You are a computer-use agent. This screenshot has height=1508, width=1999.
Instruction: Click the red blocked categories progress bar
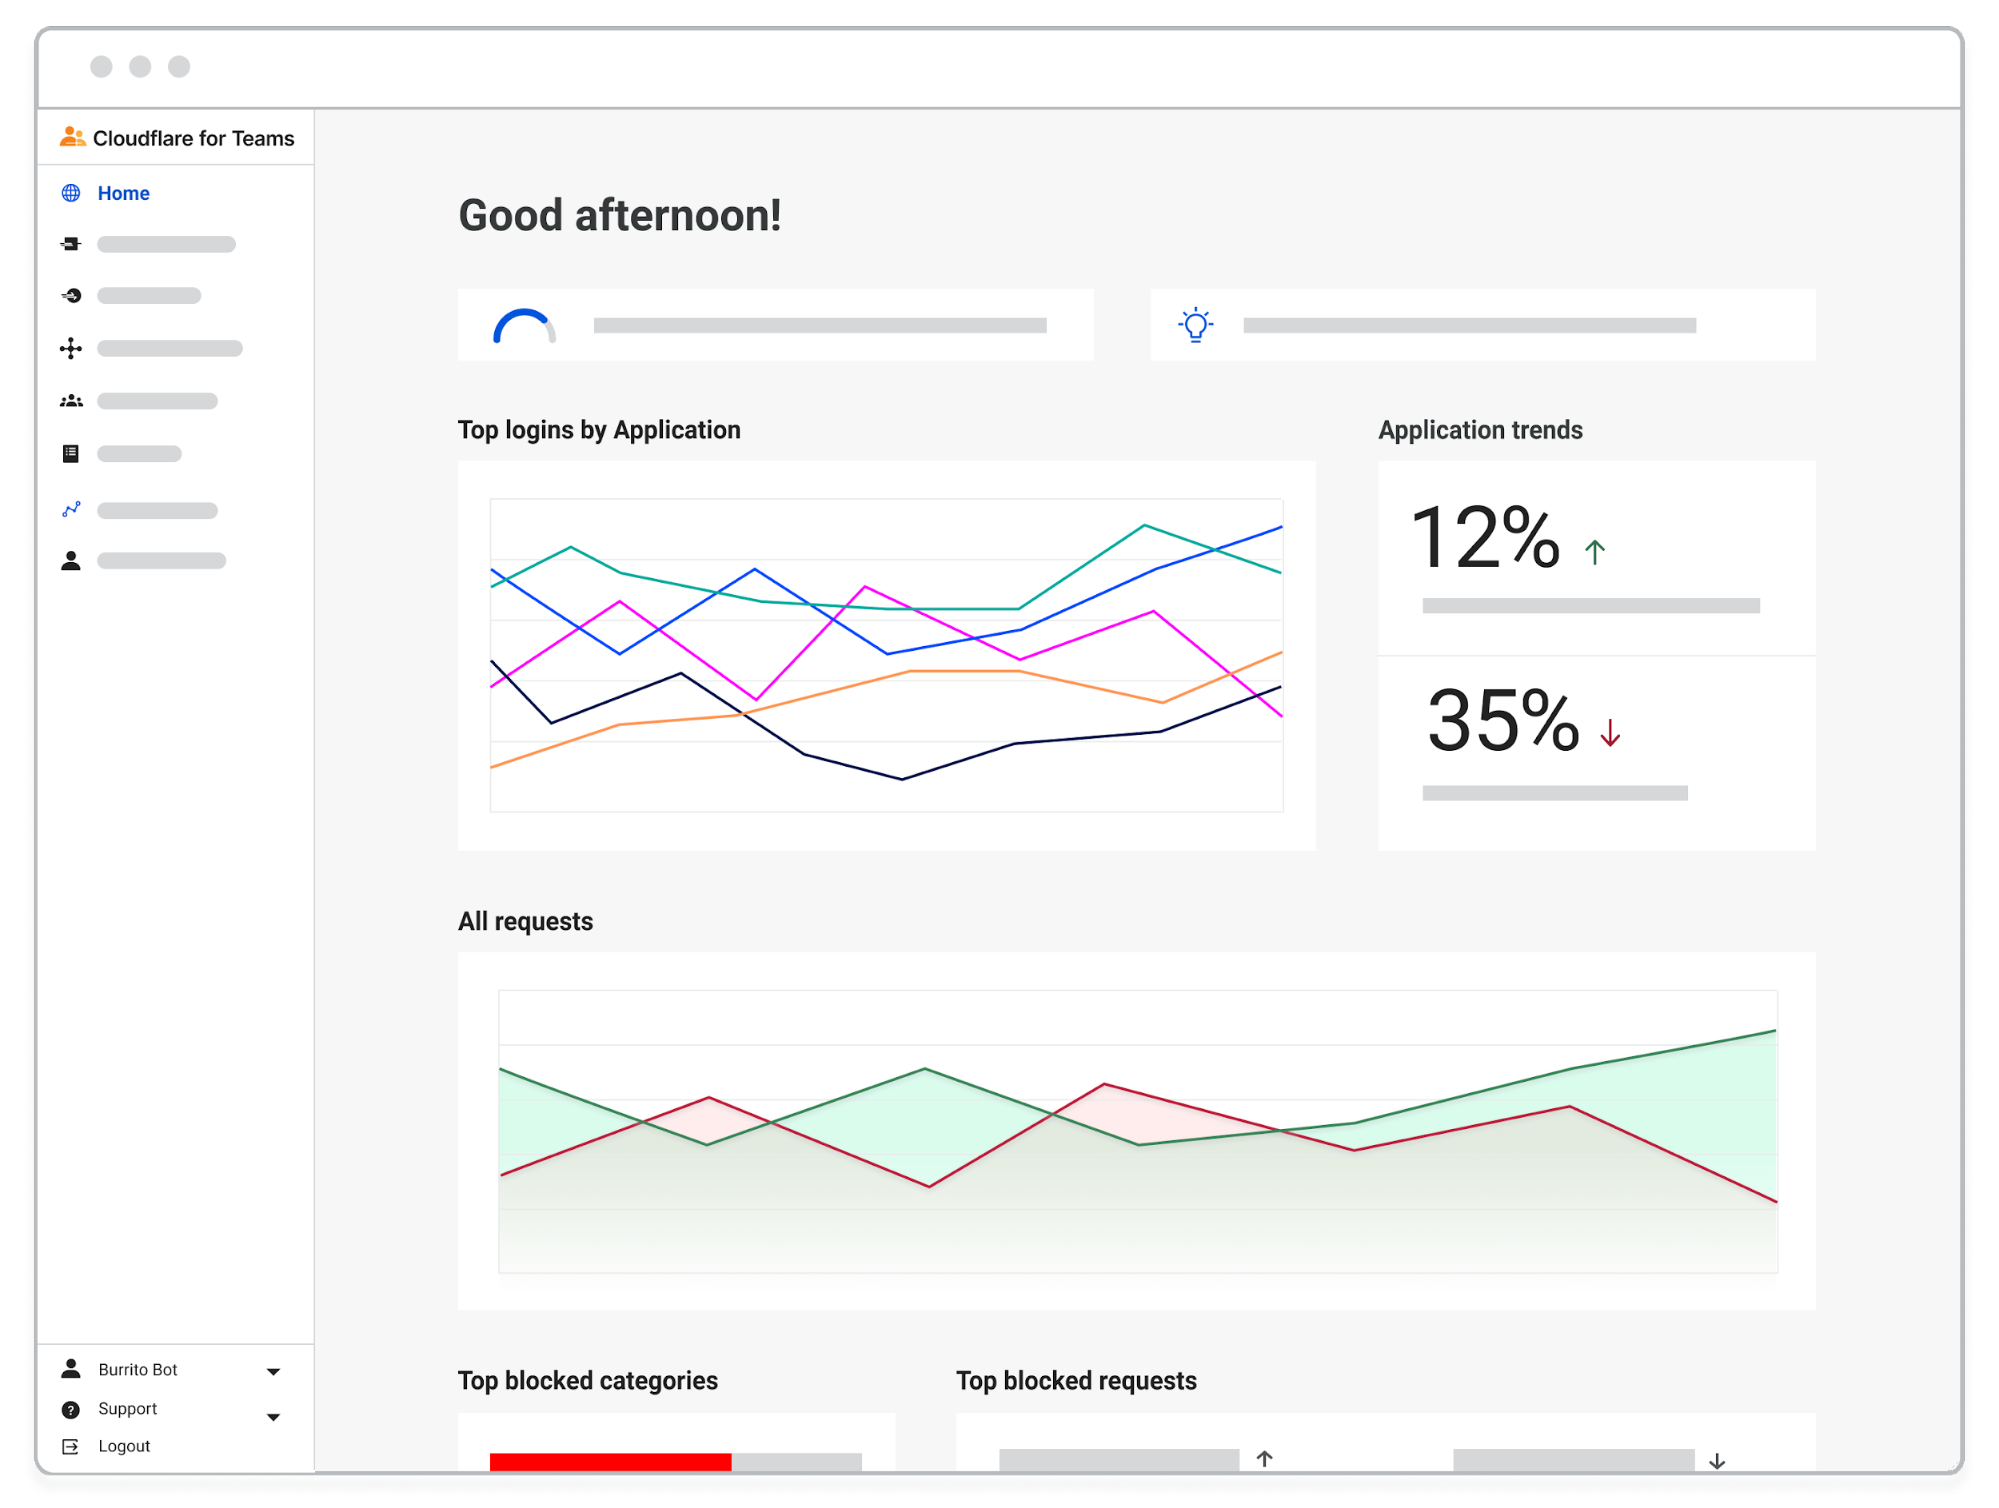(x=610, y=1461)
